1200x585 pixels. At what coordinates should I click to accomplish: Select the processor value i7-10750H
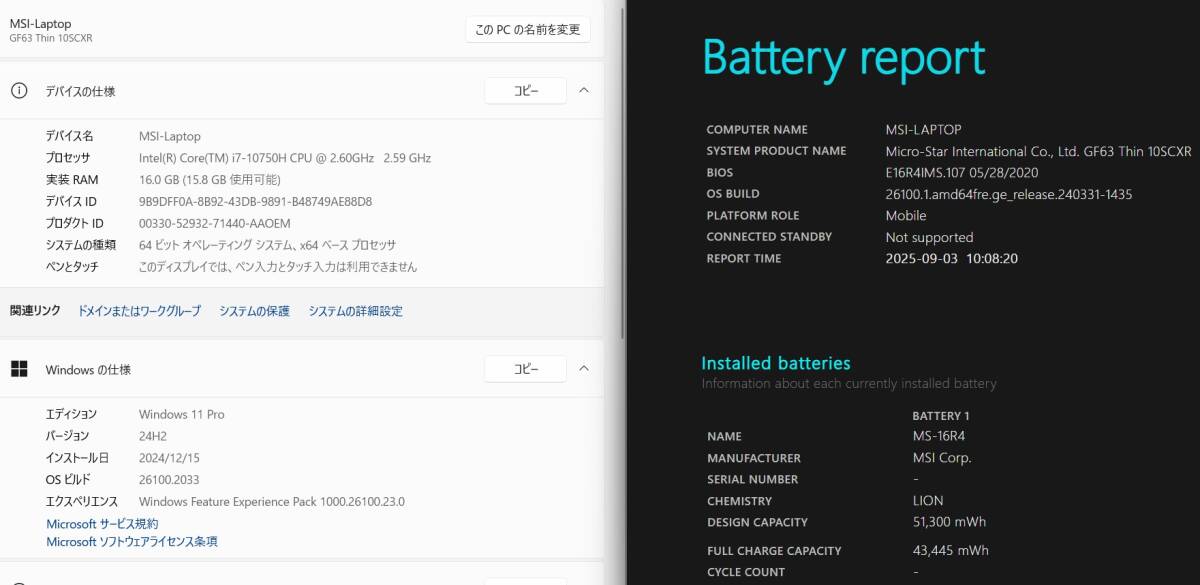point(285,158)
